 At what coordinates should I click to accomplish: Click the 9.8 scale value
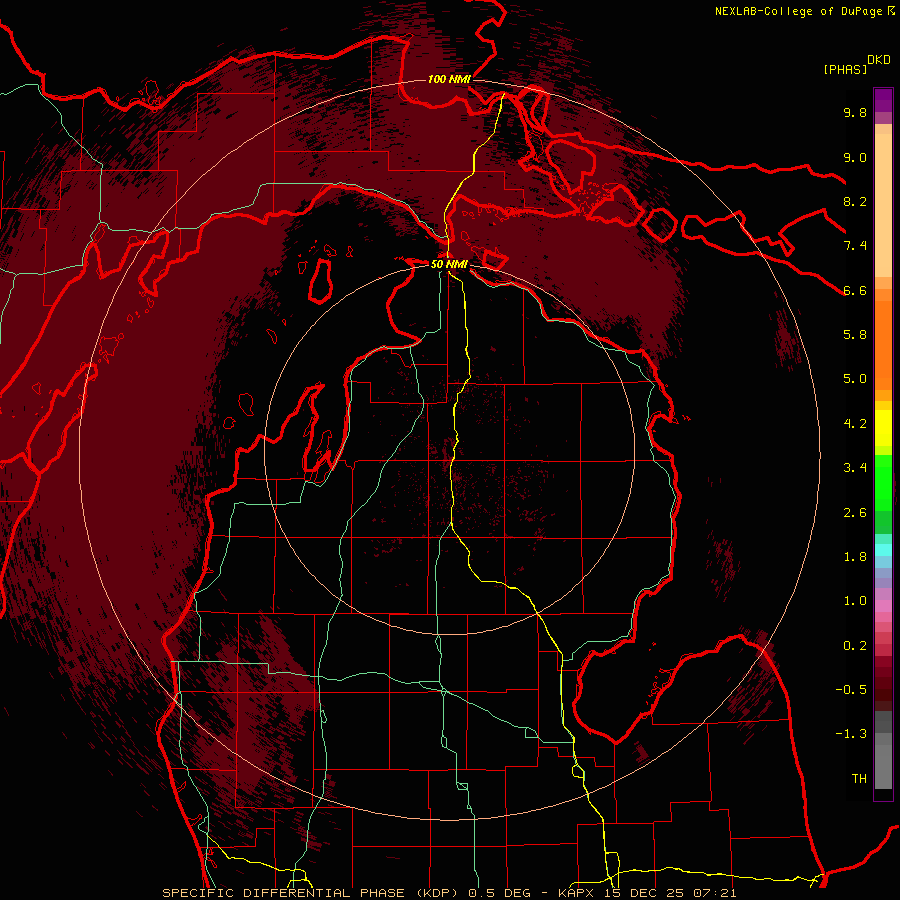855,112
